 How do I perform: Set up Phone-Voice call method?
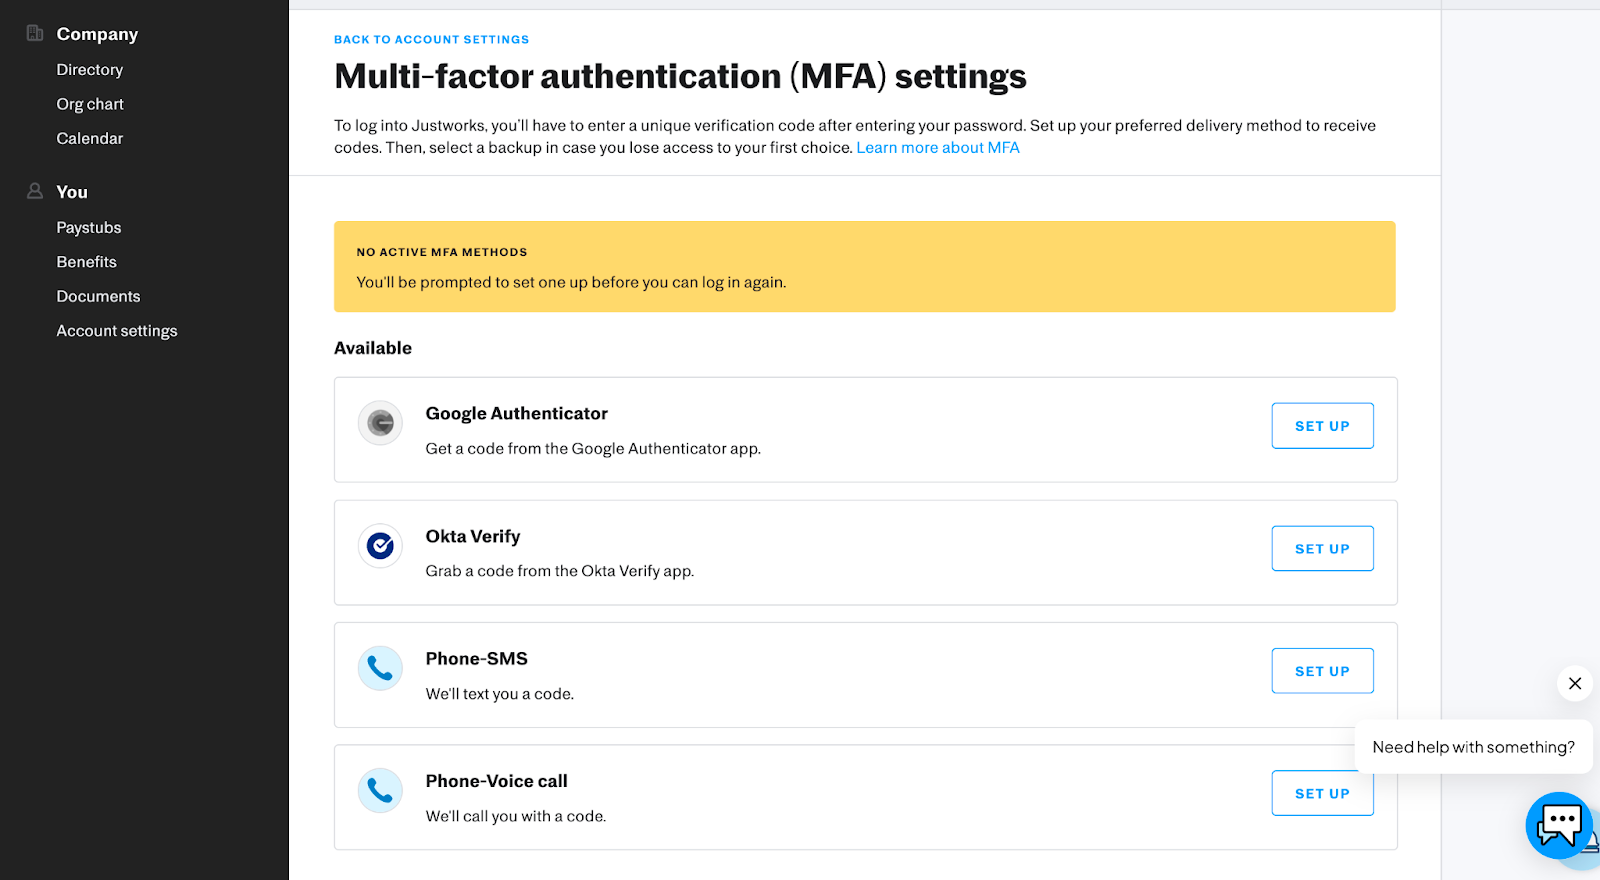[1322, 793]
